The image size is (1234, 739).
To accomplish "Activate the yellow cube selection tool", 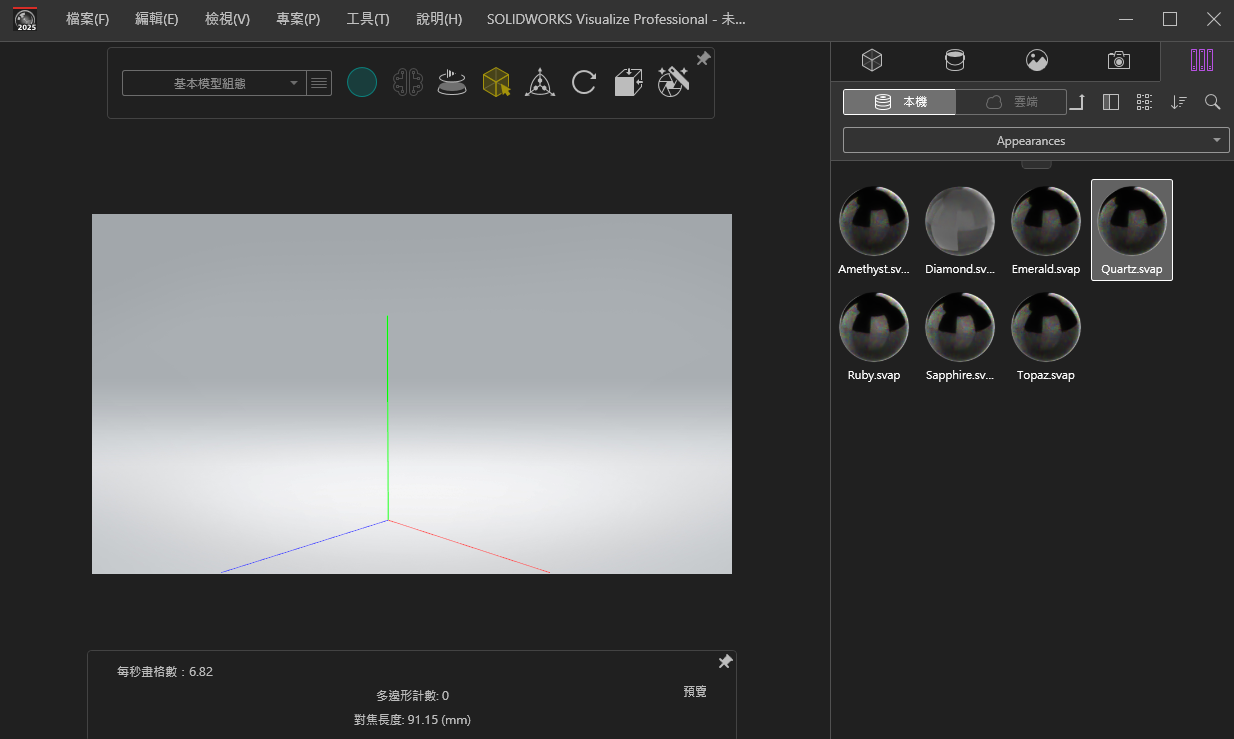I will [496, 83].
